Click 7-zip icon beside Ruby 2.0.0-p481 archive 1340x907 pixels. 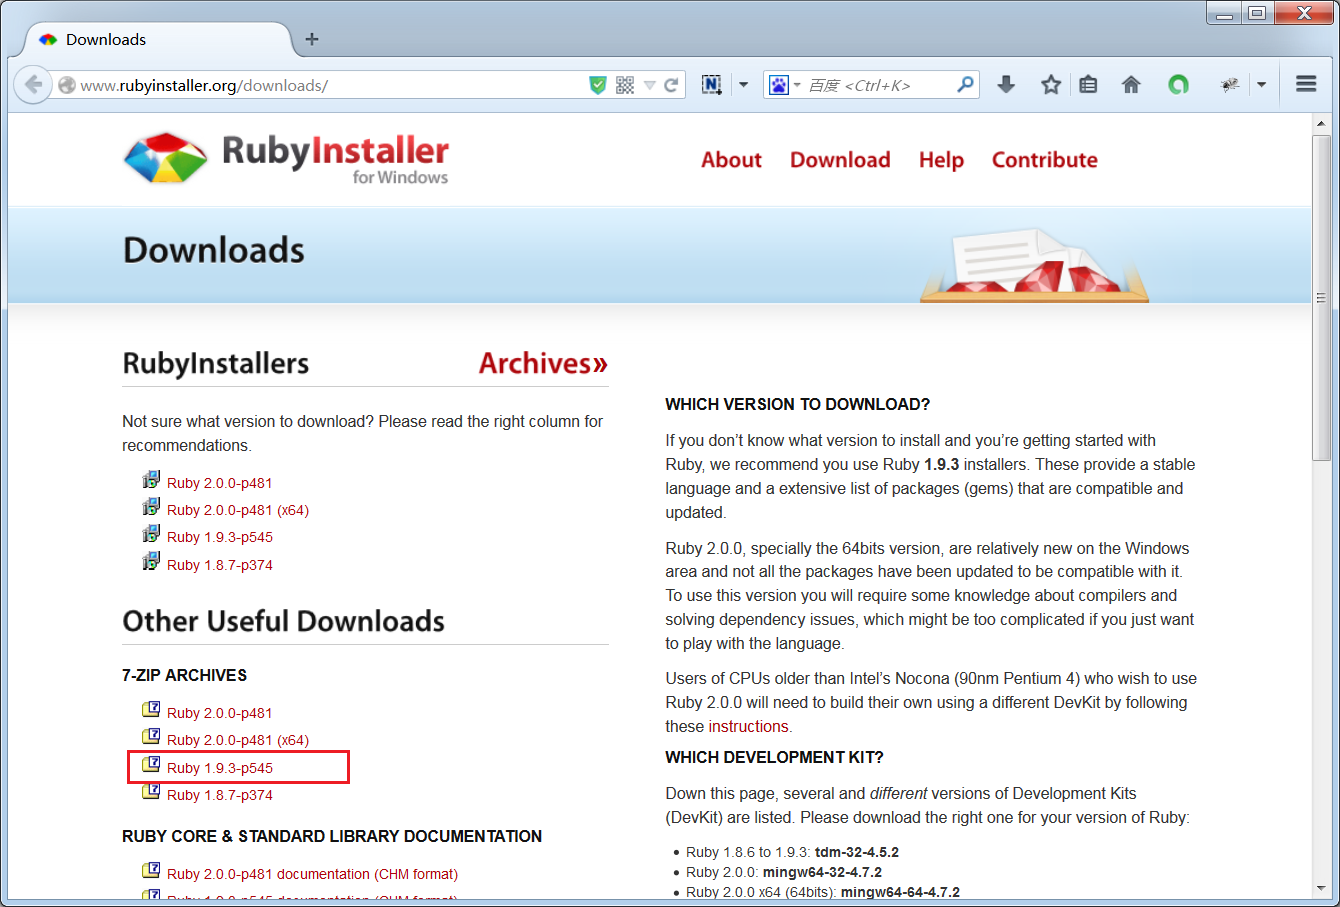pos(151,709)
